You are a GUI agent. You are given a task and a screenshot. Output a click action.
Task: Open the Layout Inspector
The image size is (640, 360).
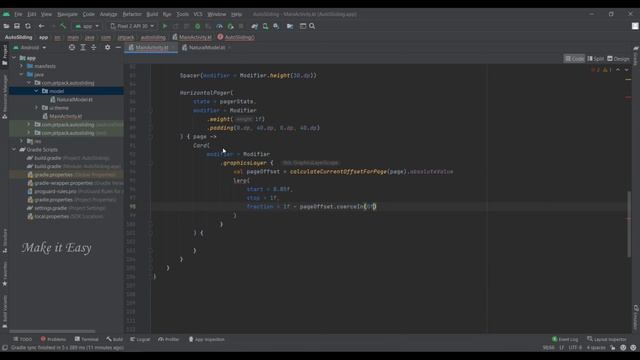607,339
